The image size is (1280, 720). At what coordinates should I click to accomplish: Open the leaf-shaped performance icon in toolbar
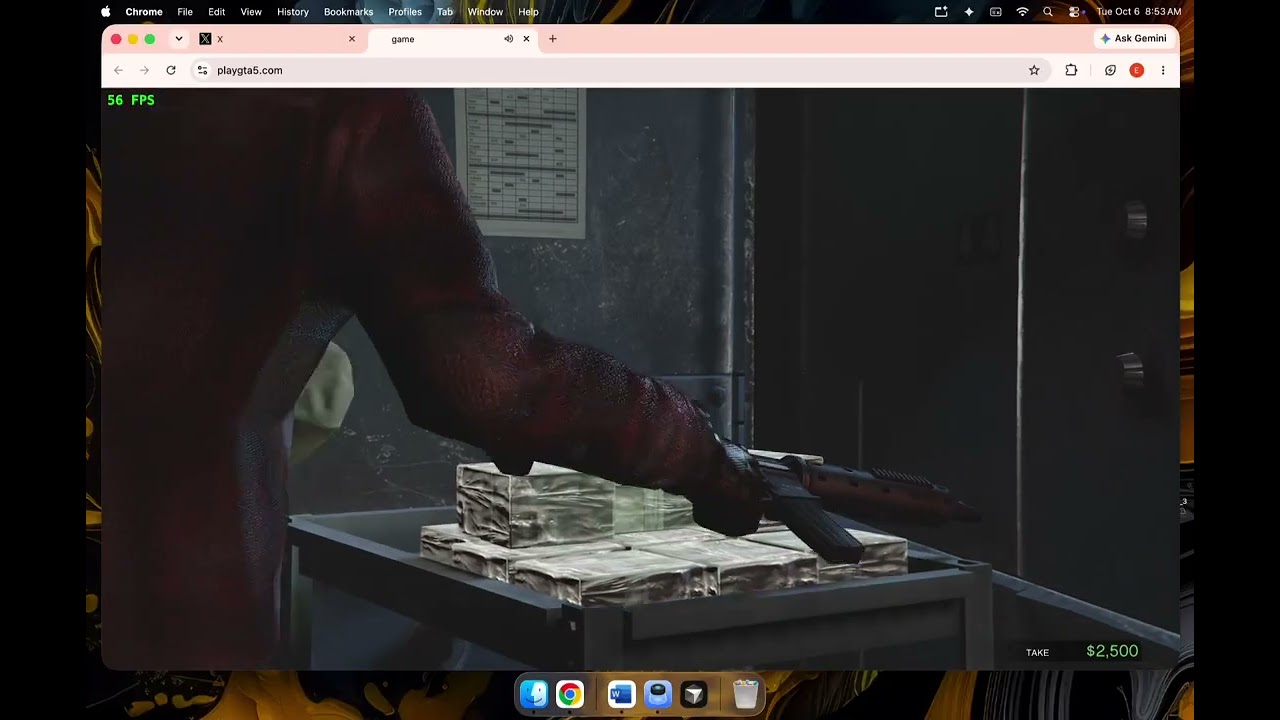click(x=1110, y=70)
